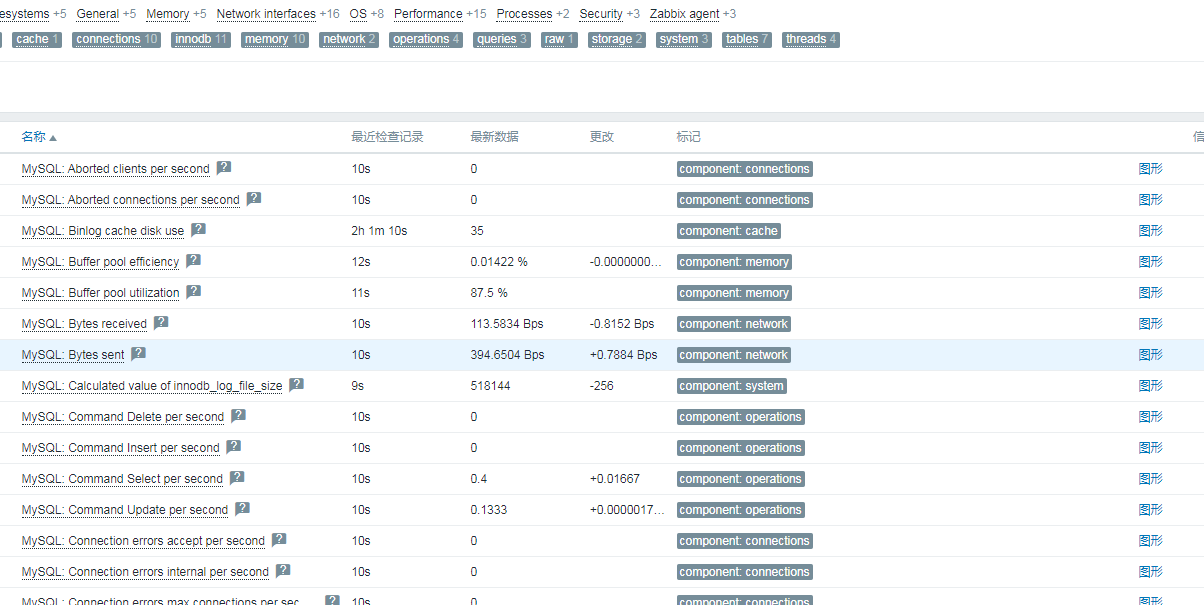Select the threads 4 tag filter
The width and height of the screenshot is (1204, 605).
click(x=811, y=39)
